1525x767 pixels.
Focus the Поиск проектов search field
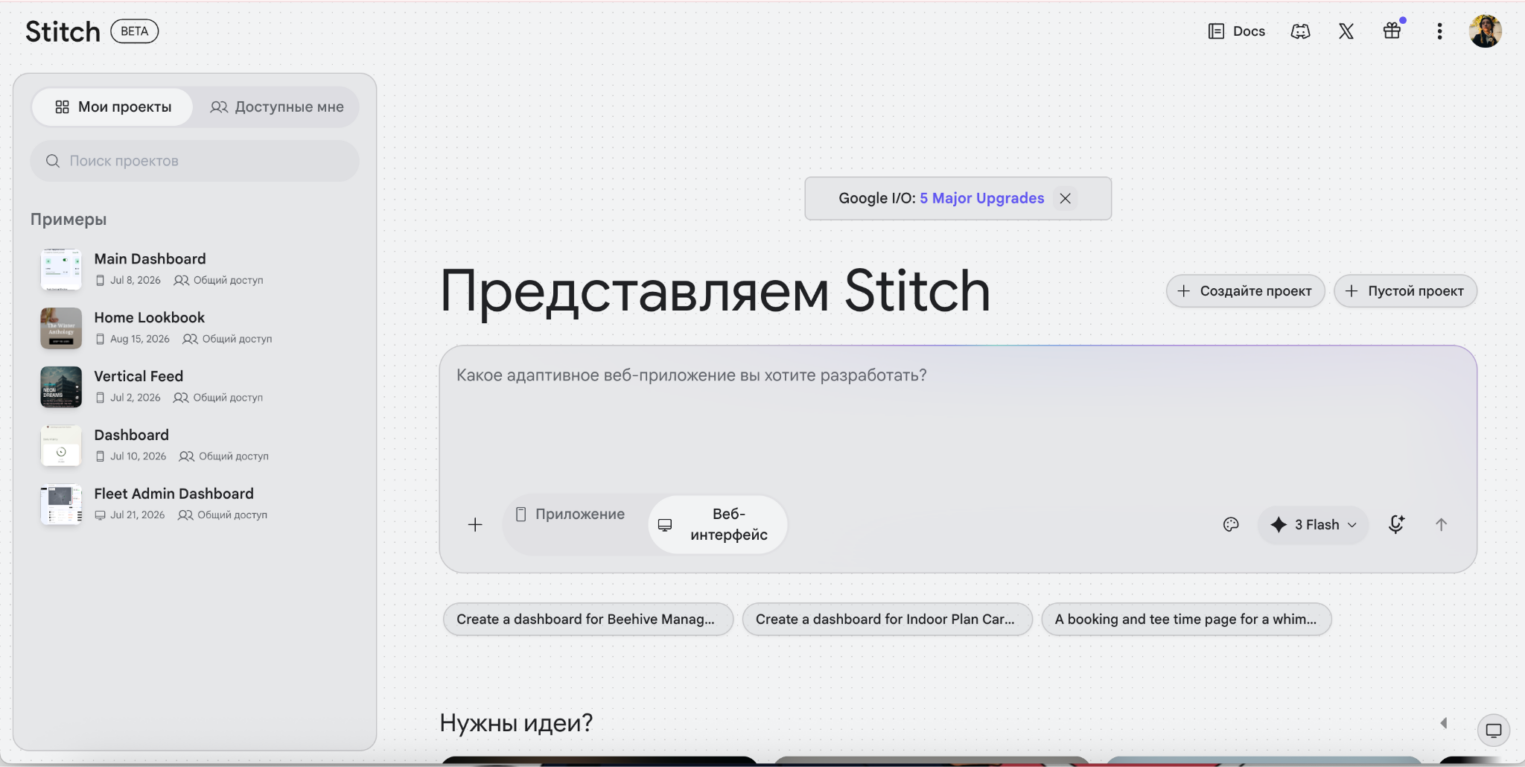195,161
